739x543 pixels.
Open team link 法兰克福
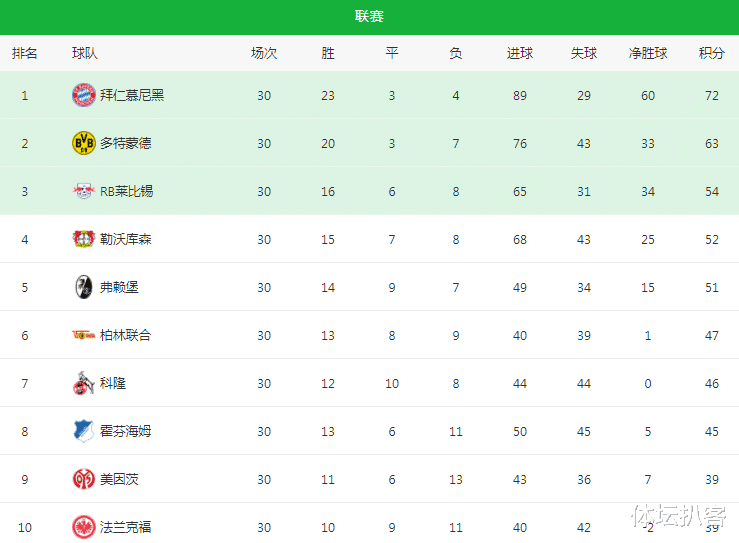125,527
